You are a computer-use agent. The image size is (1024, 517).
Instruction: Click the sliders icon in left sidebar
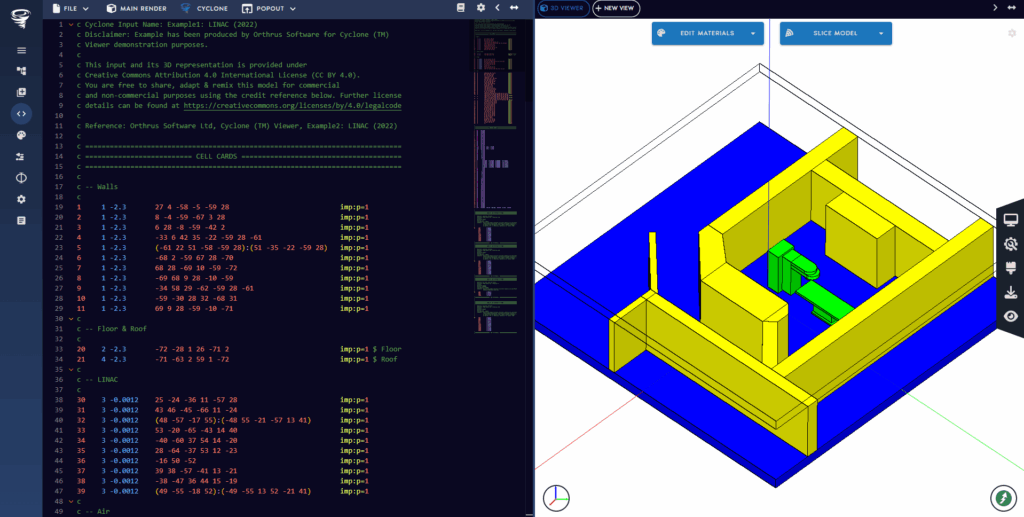tap(21, 157)
